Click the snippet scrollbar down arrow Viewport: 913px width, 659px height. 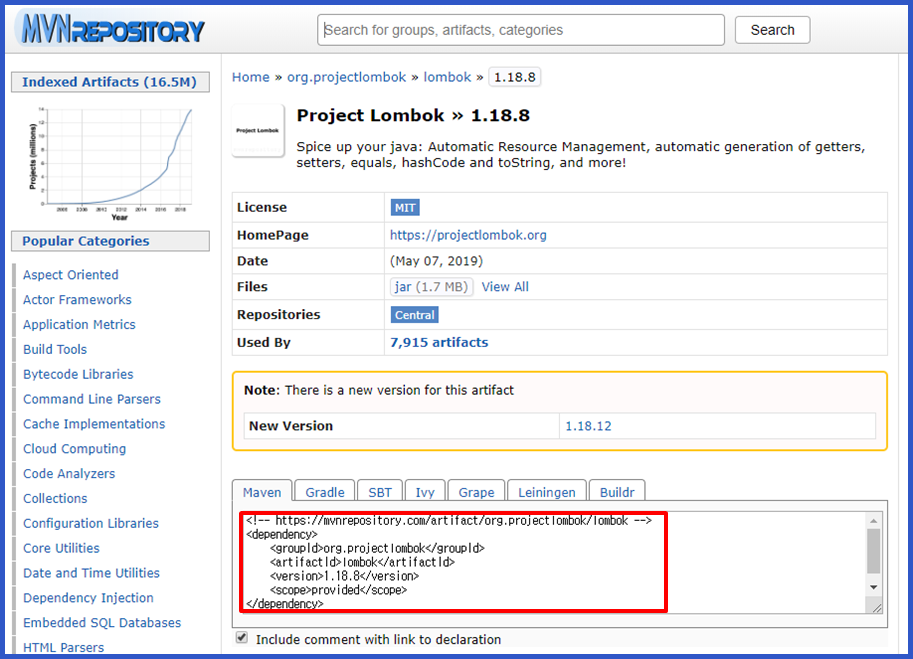873,587
